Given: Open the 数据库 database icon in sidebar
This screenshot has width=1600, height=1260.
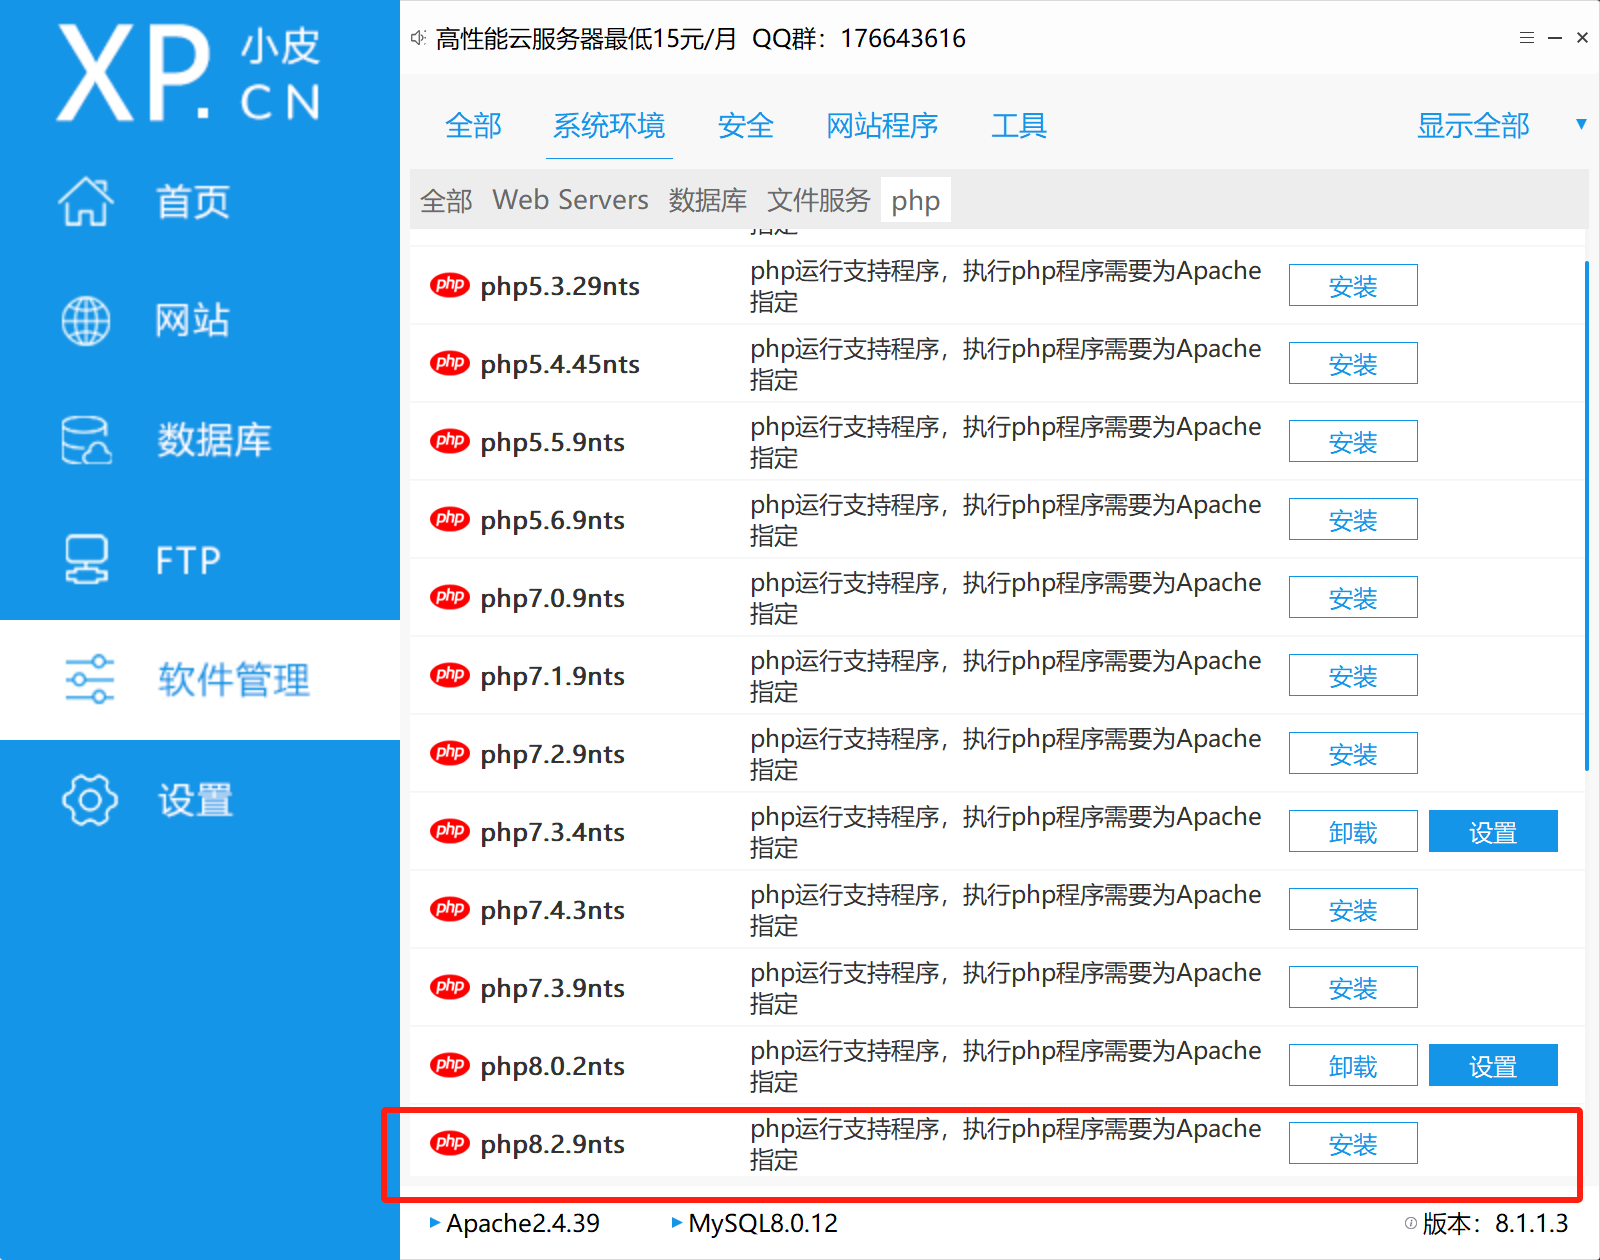Looking at the screenshot, I should click(86, 440).
